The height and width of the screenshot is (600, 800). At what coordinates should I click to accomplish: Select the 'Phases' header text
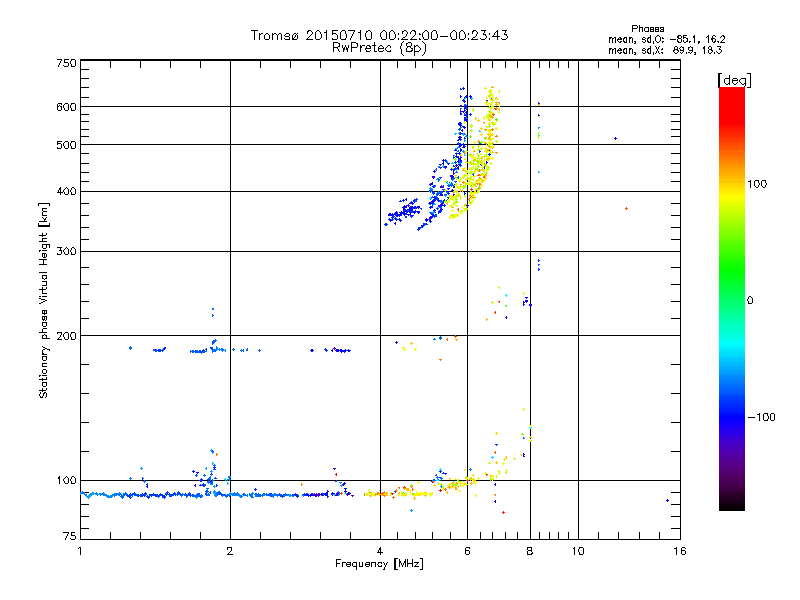tap(647, 29)
